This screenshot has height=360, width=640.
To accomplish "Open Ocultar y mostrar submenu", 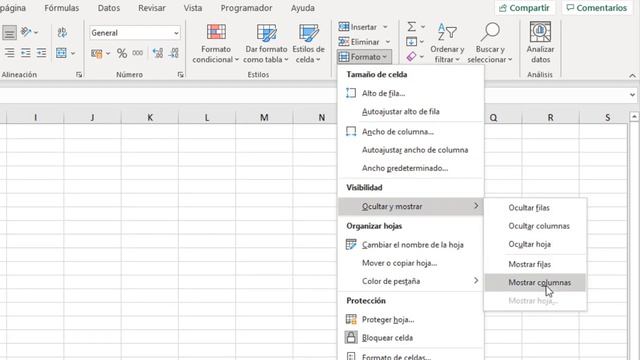I will pos(411,206).
